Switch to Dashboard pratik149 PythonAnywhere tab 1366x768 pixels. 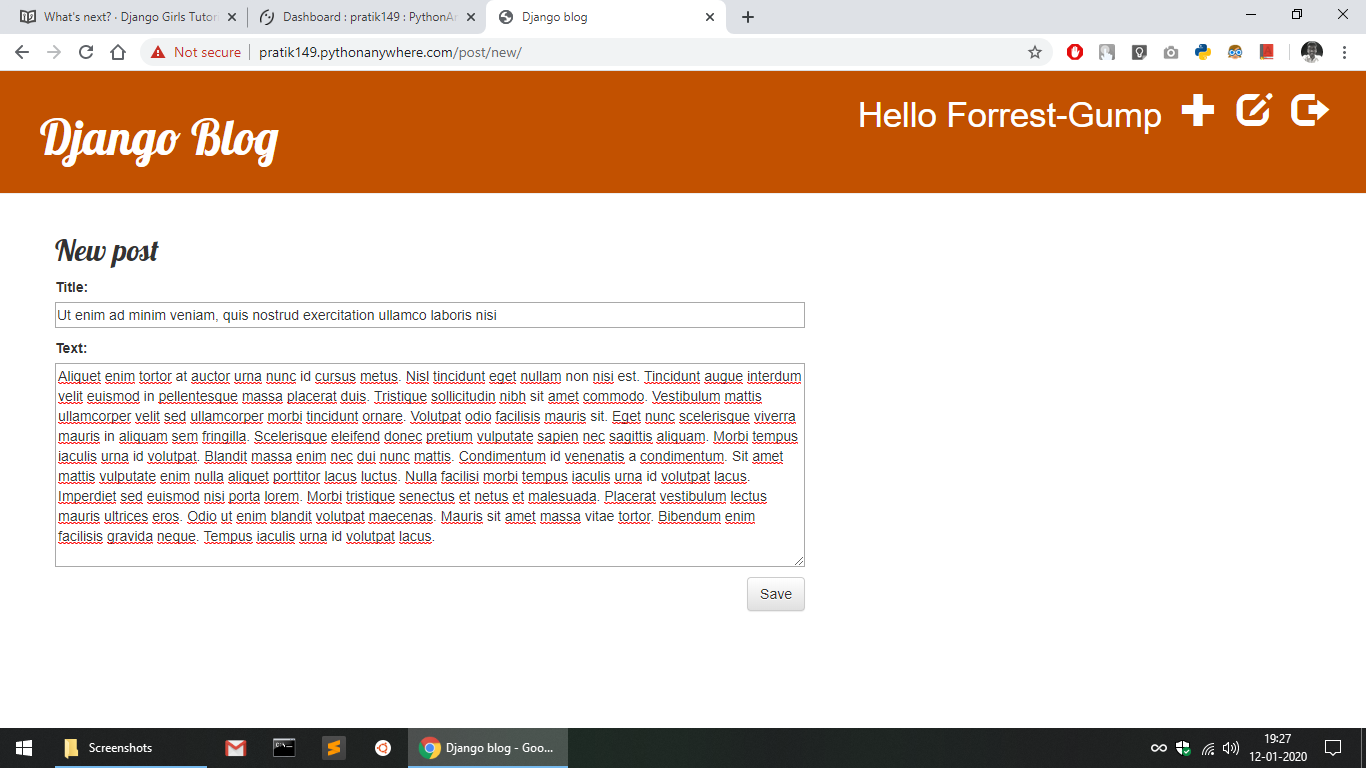(368, 17)
